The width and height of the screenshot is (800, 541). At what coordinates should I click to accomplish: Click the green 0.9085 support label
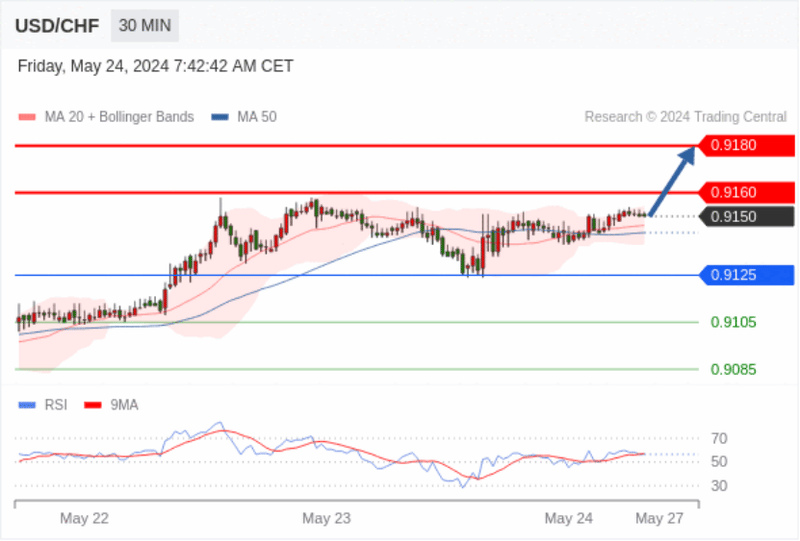tap(733, 369)
